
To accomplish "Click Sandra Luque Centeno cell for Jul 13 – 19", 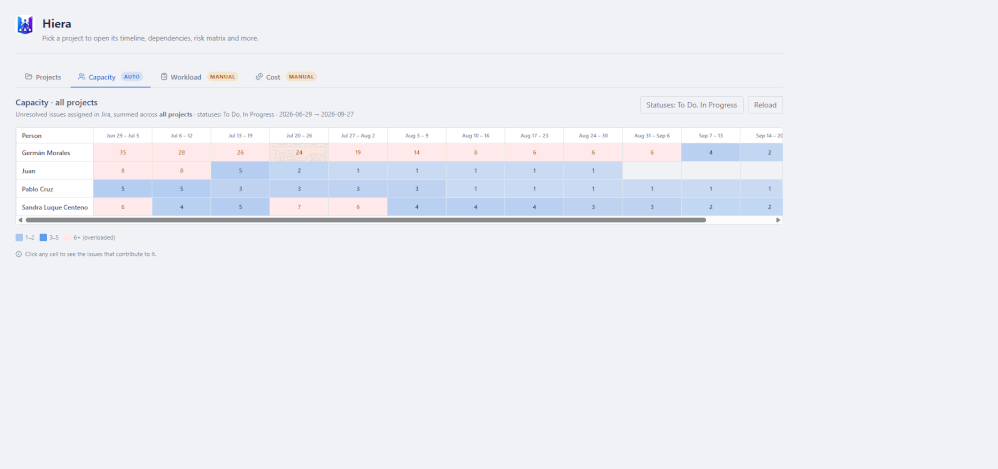I will [x=240, y=207].
